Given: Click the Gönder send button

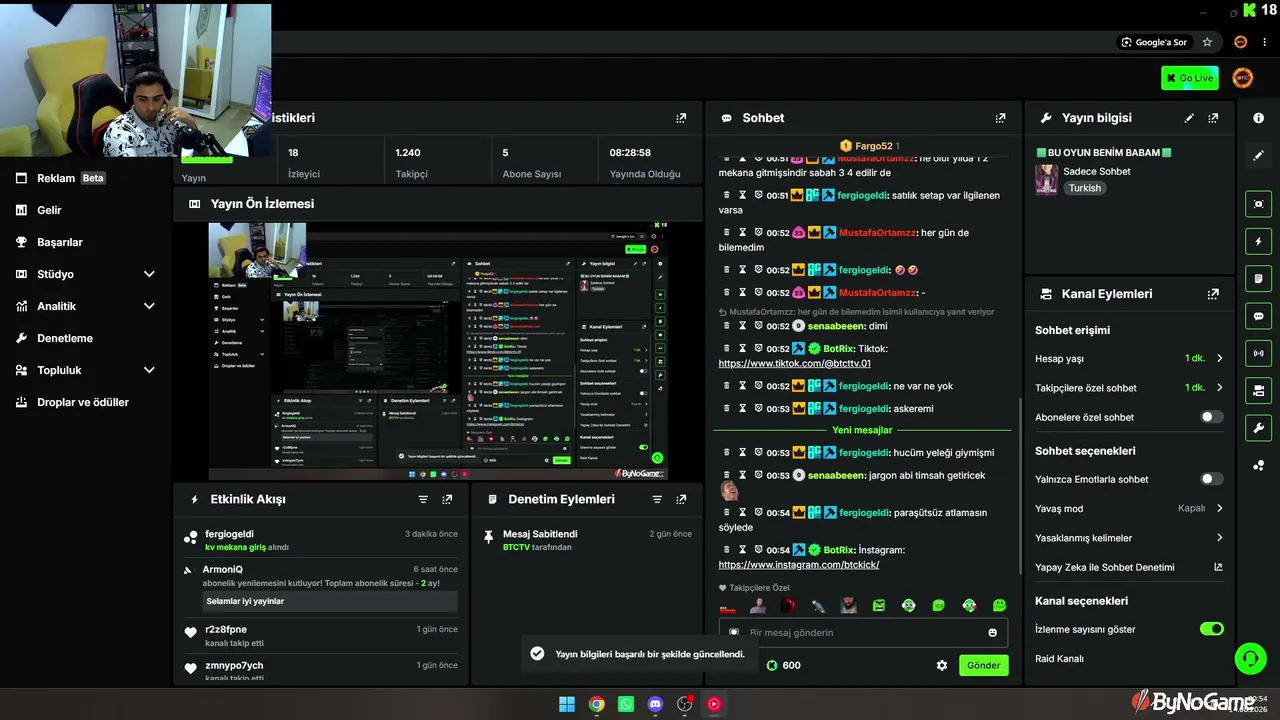Looking at the screenshot, I should click(983, 665).
